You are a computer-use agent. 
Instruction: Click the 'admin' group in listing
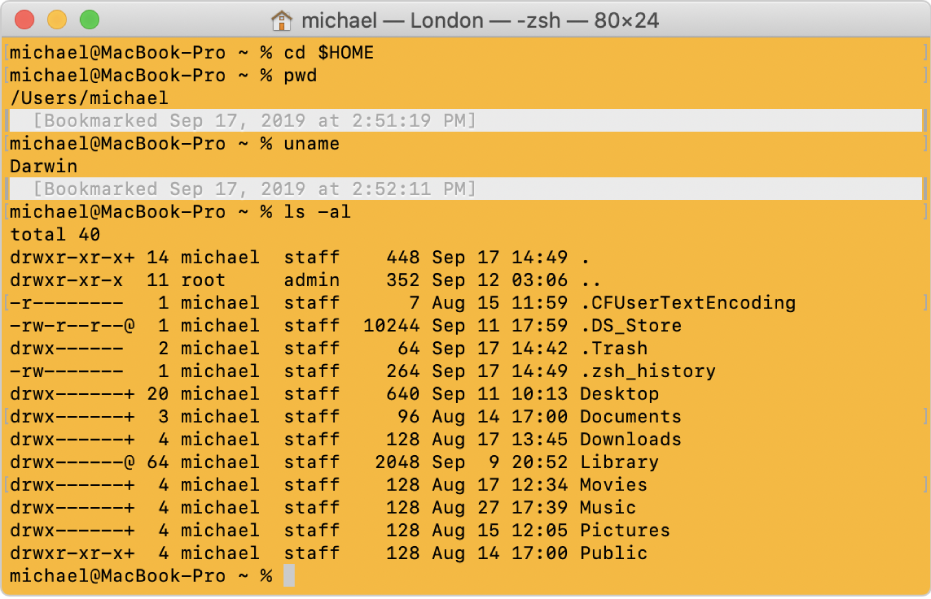(312, 280)
